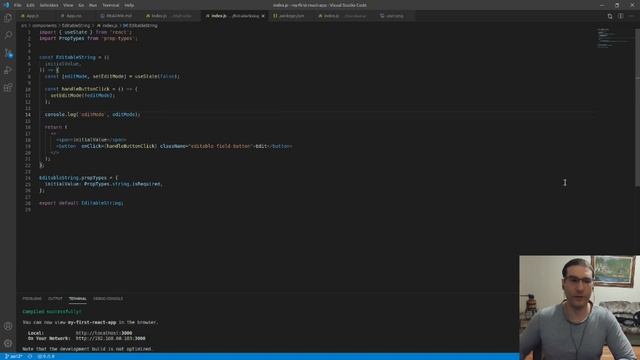Open the Explorer view in activity bar
This screenshot has width=640, height=360.
point(8,18)
